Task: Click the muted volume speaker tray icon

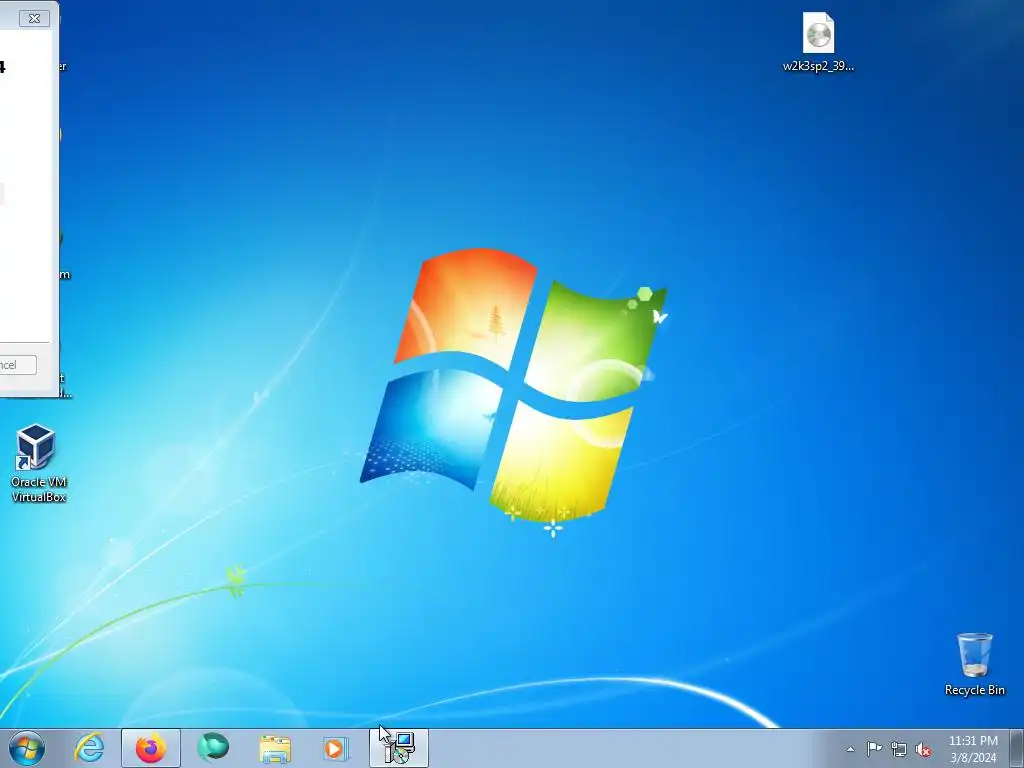Action: [923, 749]
